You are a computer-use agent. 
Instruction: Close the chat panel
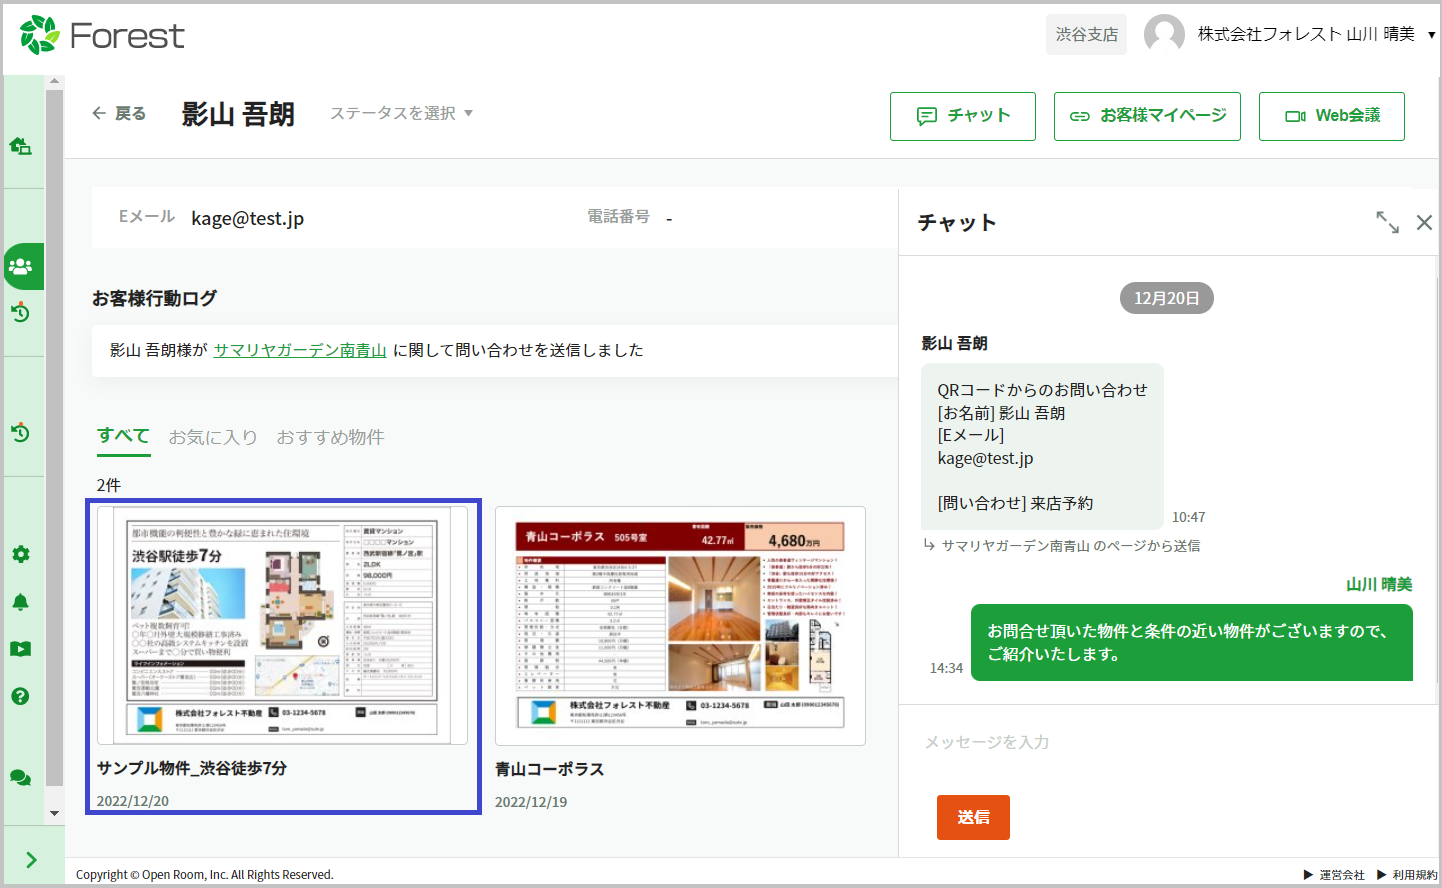(1424, 223)
